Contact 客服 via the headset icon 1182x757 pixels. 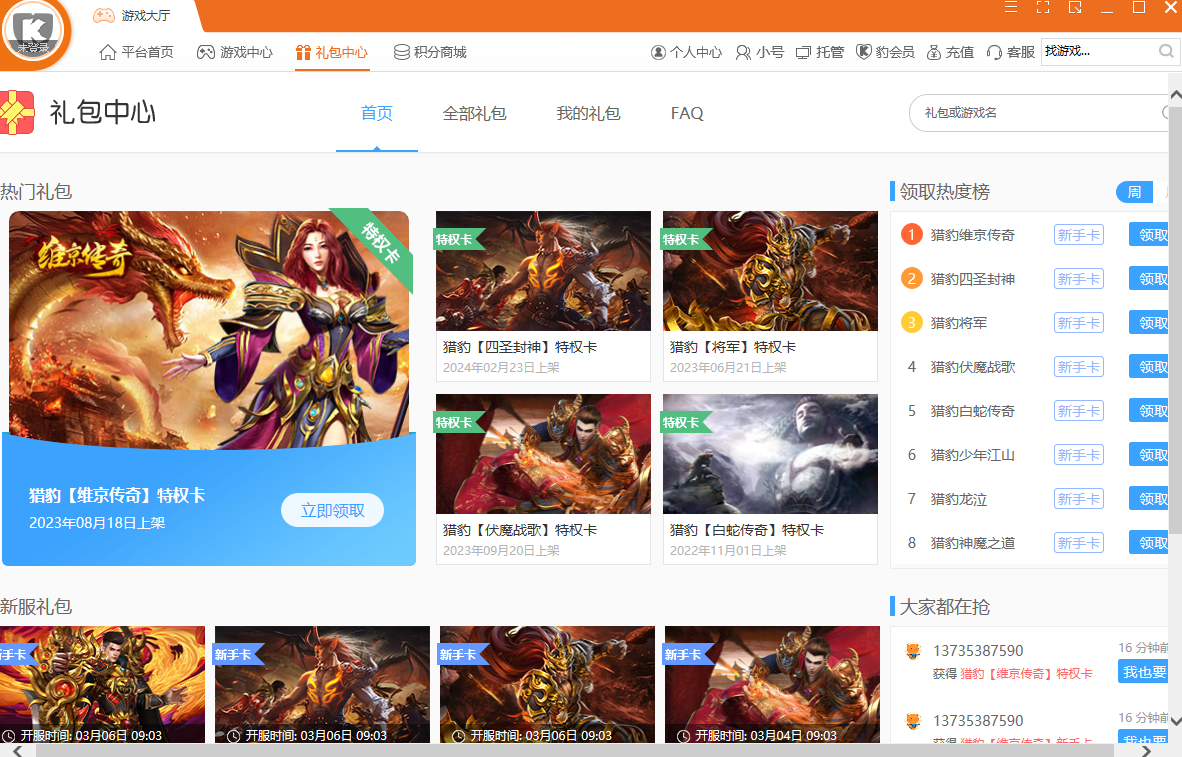click(x=994, y=52)
